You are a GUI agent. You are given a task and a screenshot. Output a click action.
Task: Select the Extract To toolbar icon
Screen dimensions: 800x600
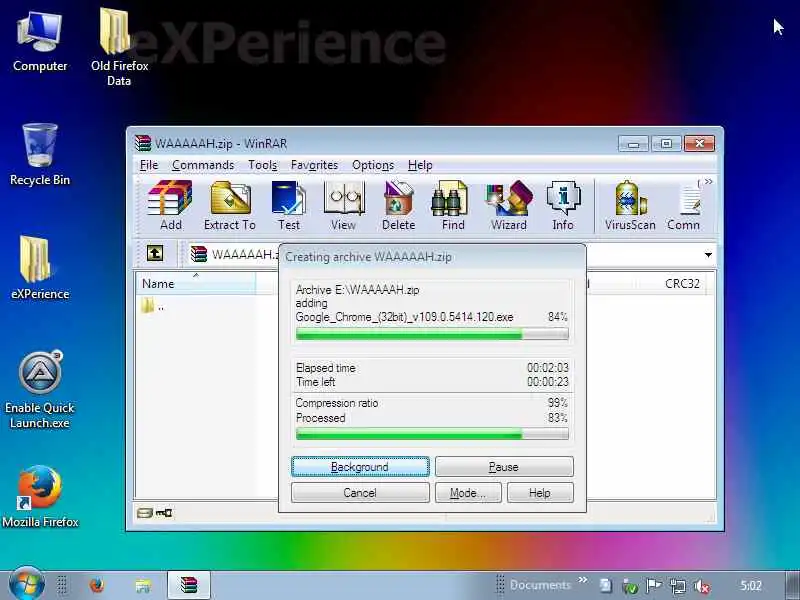click(x=230, y=205)
